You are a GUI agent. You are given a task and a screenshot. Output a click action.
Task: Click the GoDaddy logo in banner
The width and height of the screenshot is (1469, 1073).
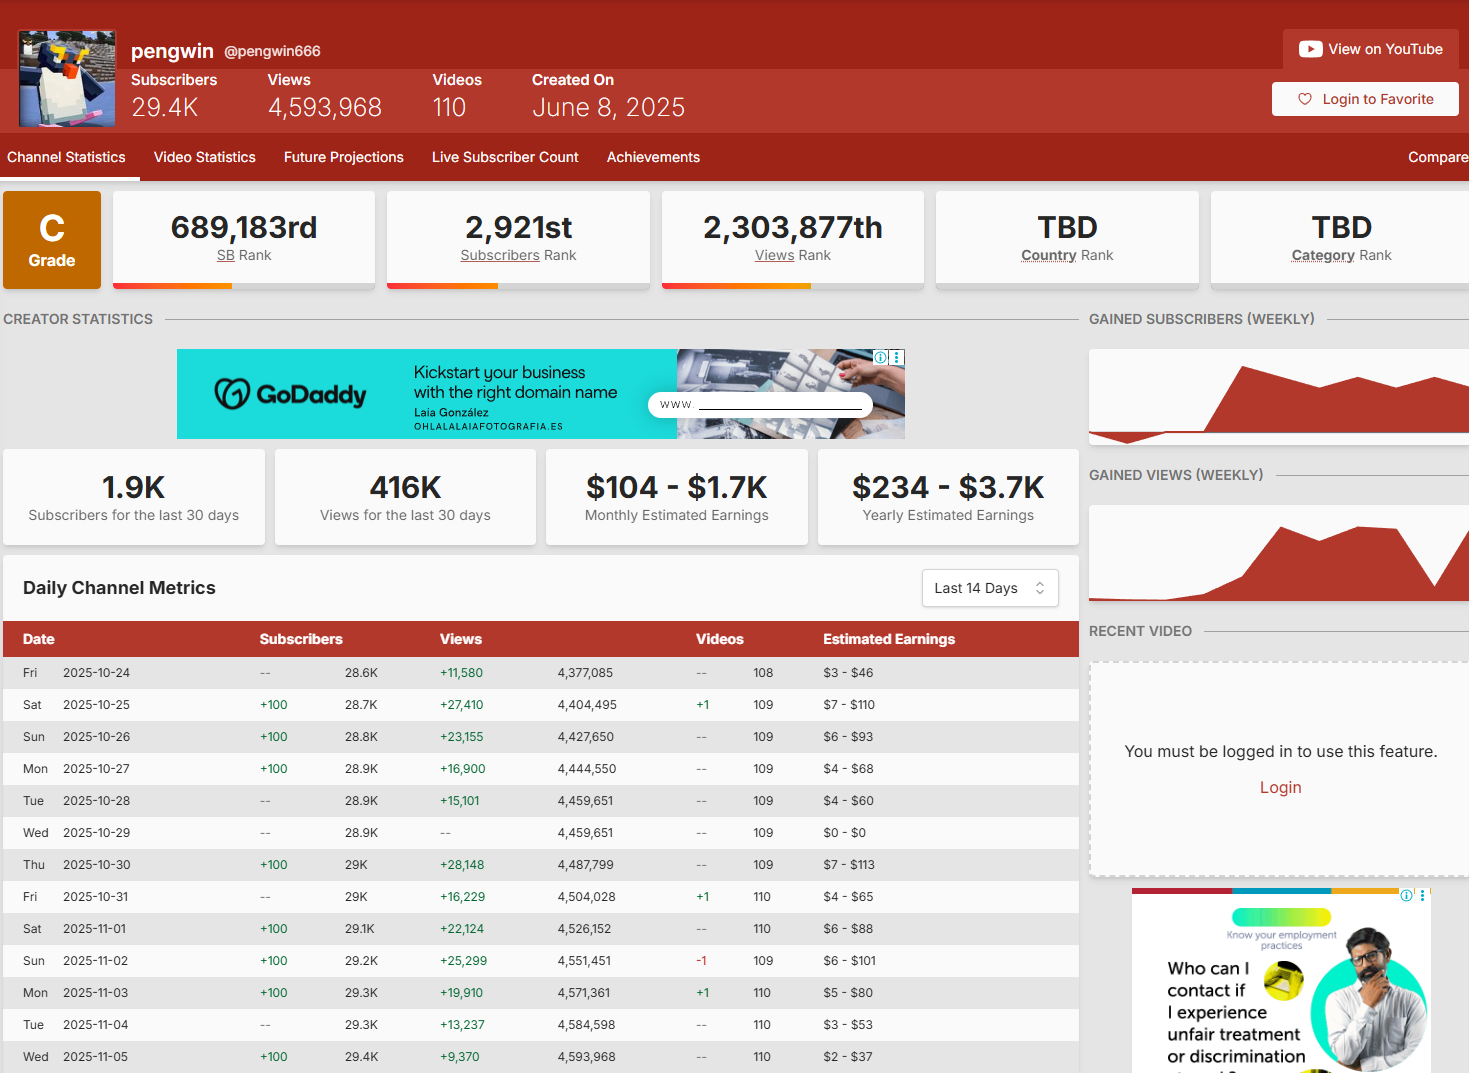pyautogui.click(x=291, y=394)
